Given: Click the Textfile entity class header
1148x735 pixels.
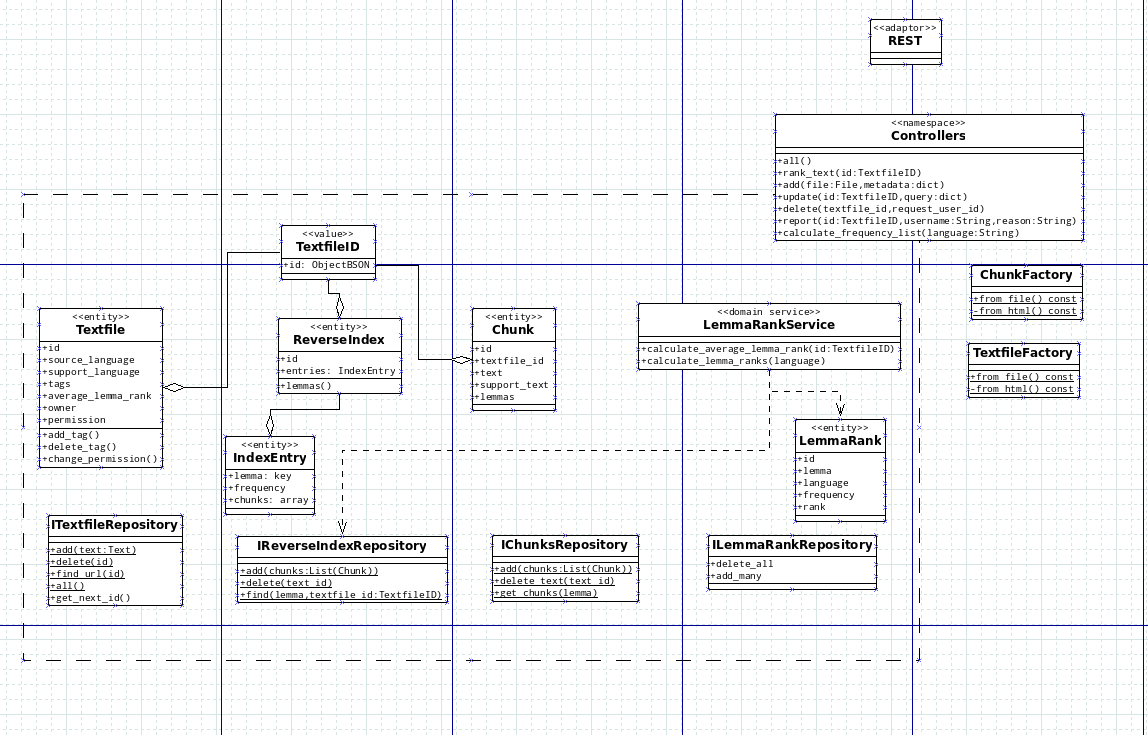Looking at the screenshot, I should (x=100, y=329).
